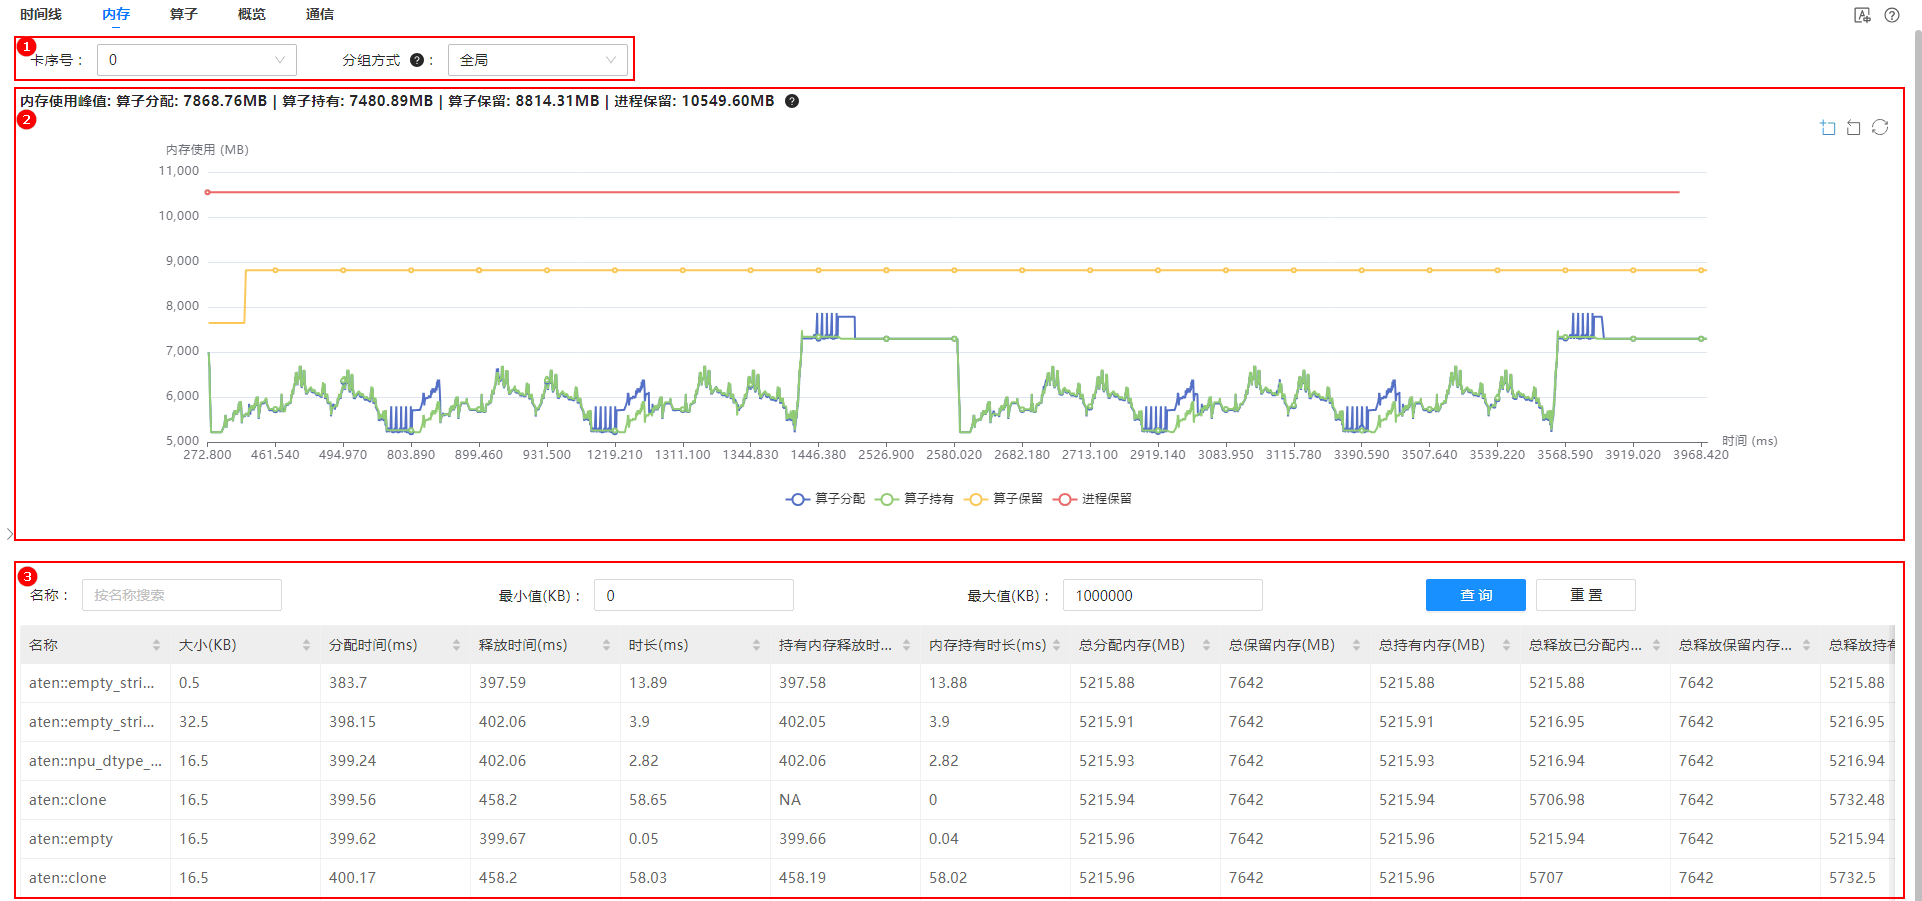Click the 397.59 release time cell
Image resolution: width=1922 pixels, height=901 pixels.
click(x=502, y=683)
